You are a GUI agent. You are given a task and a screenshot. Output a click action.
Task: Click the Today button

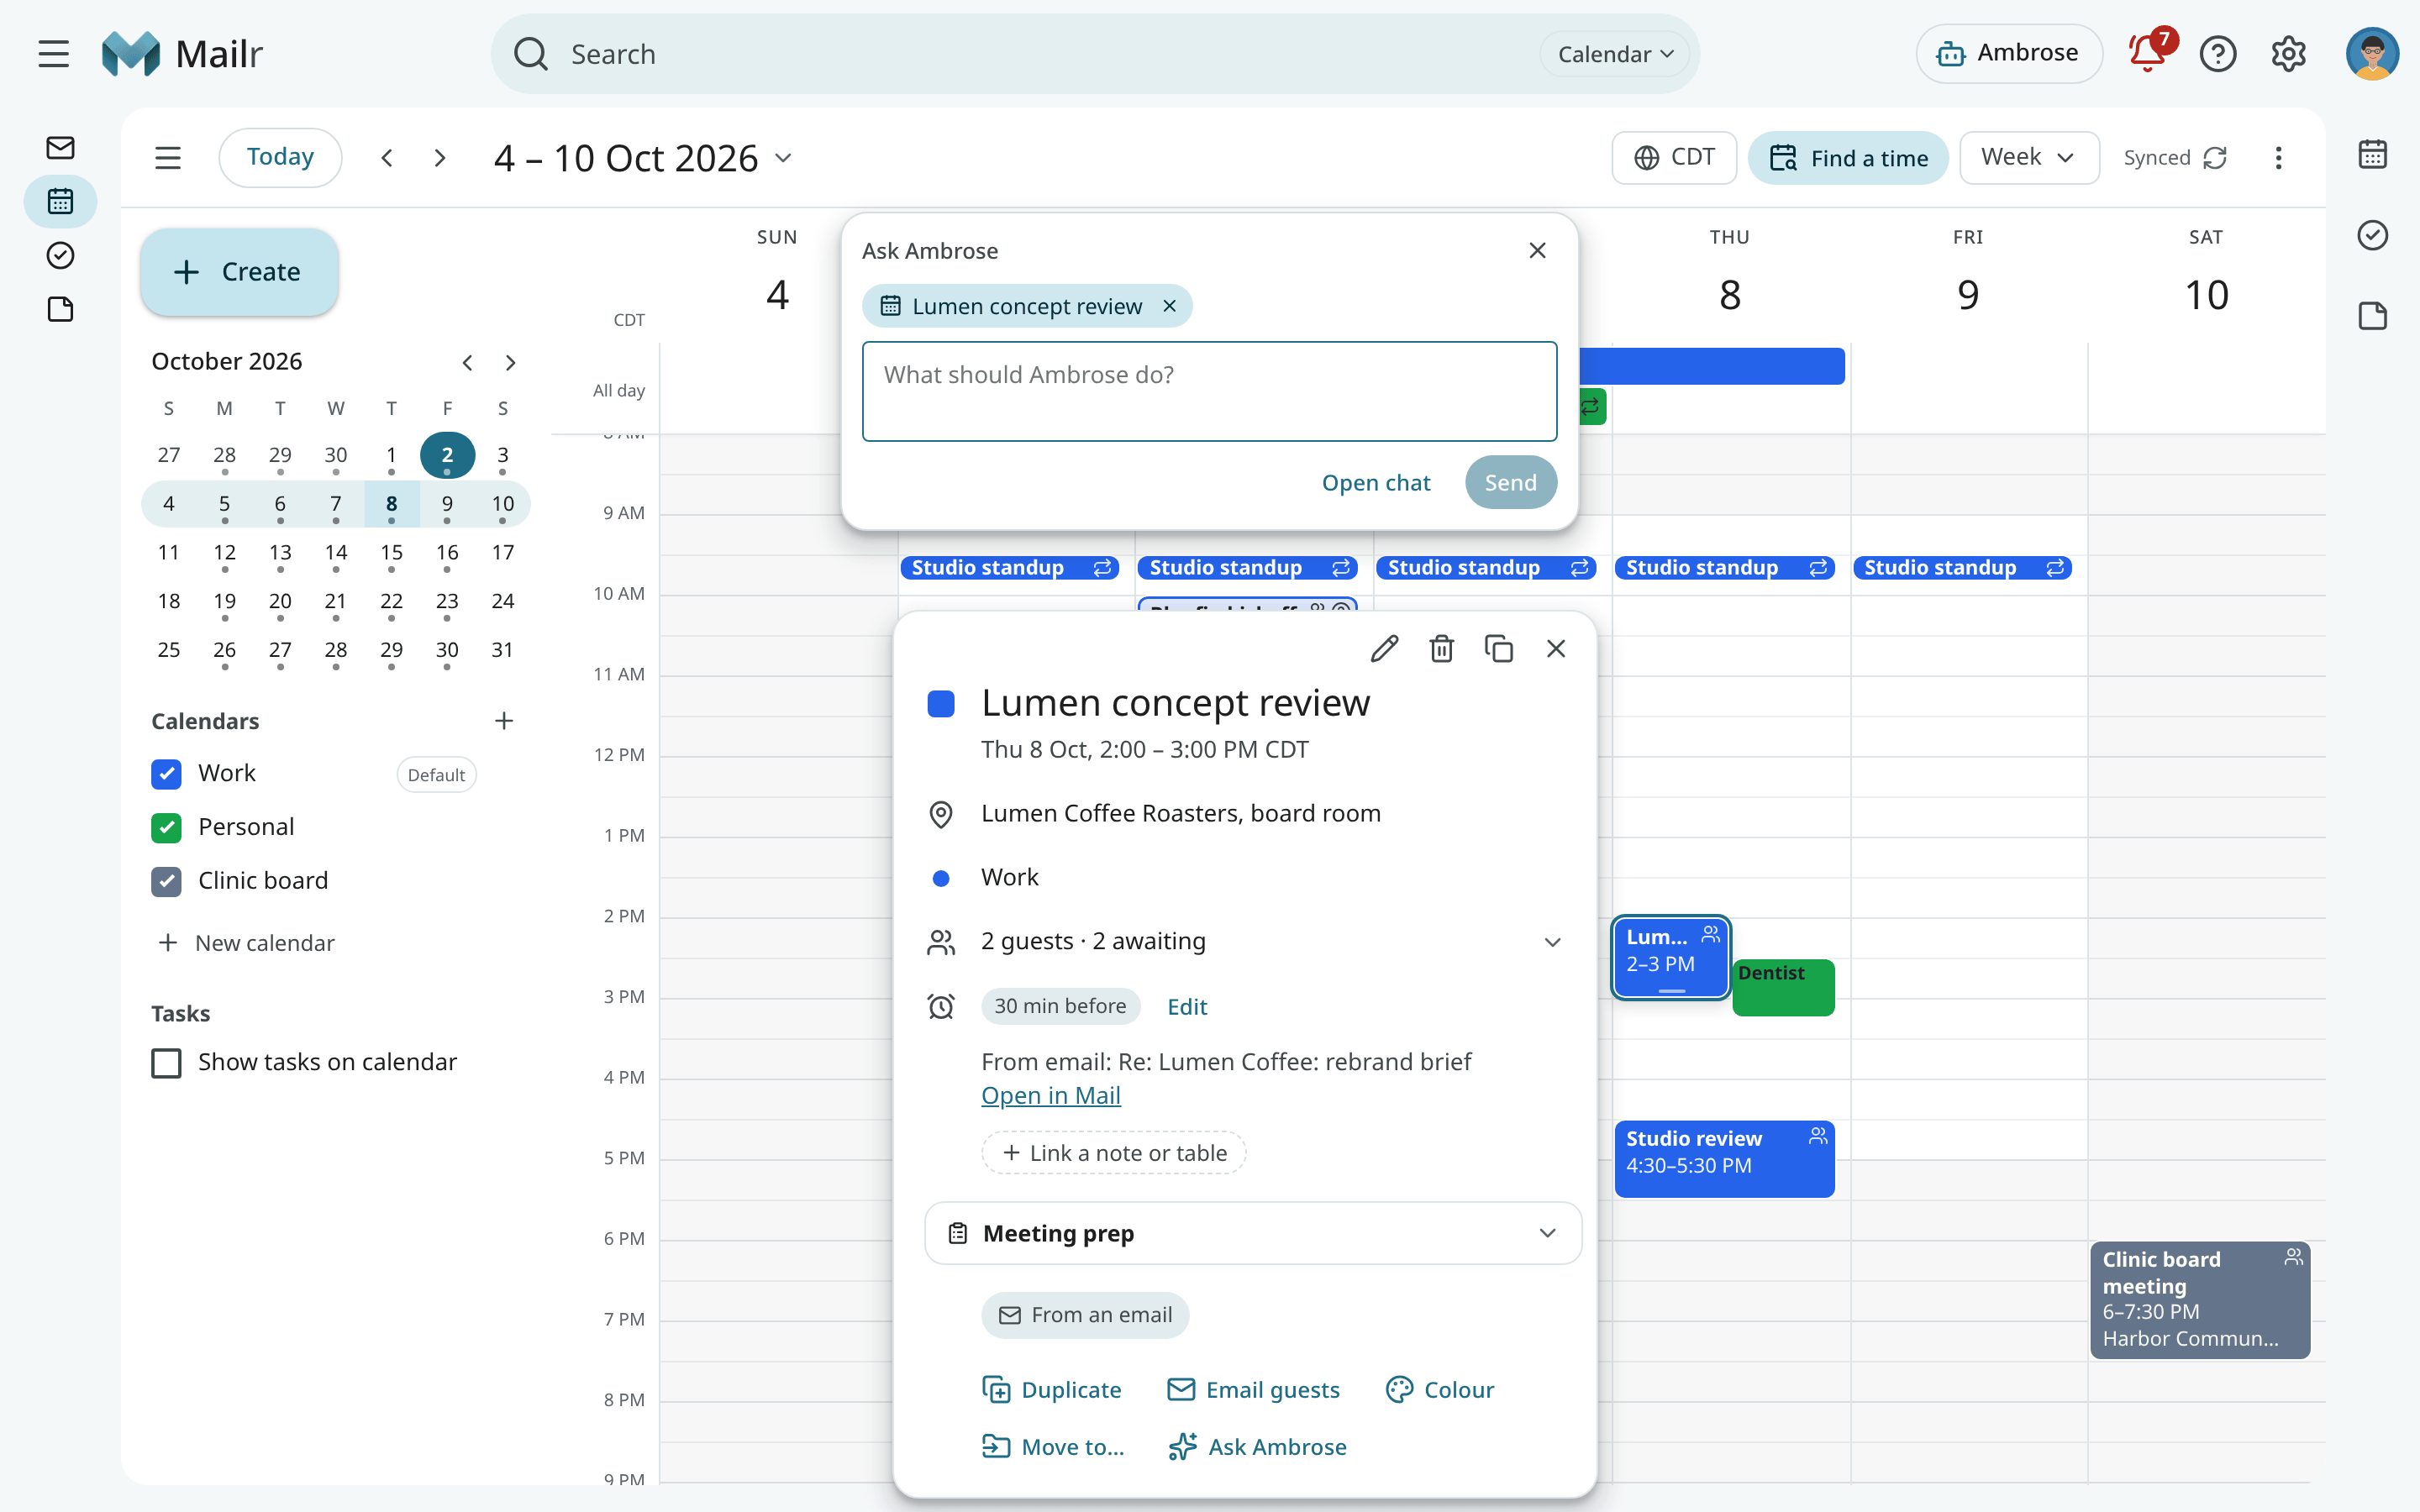click(280, 158)
